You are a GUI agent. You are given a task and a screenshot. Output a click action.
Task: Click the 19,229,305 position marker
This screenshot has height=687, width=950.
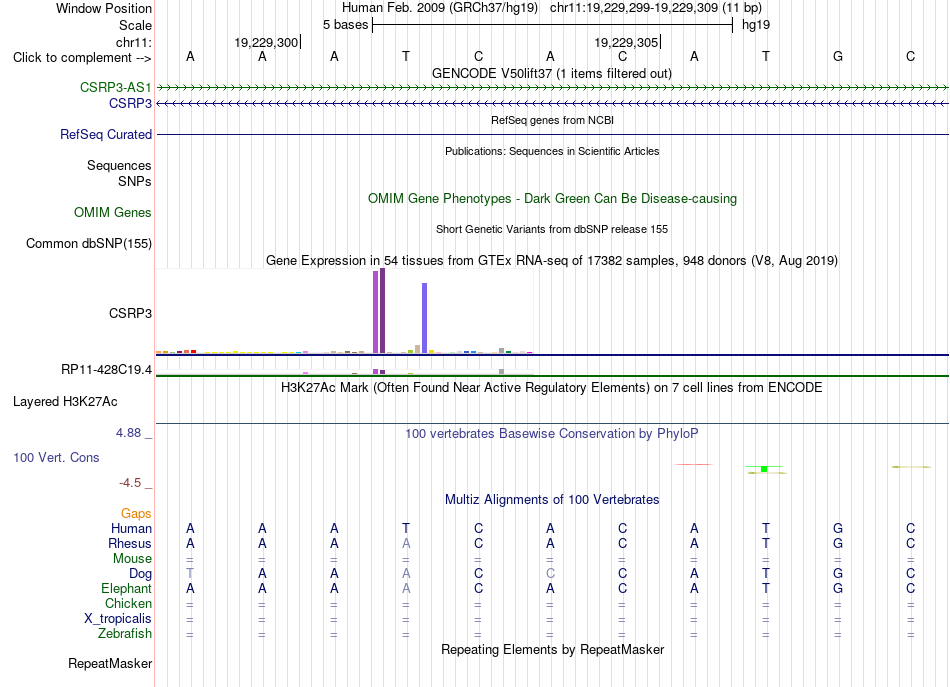626,42
